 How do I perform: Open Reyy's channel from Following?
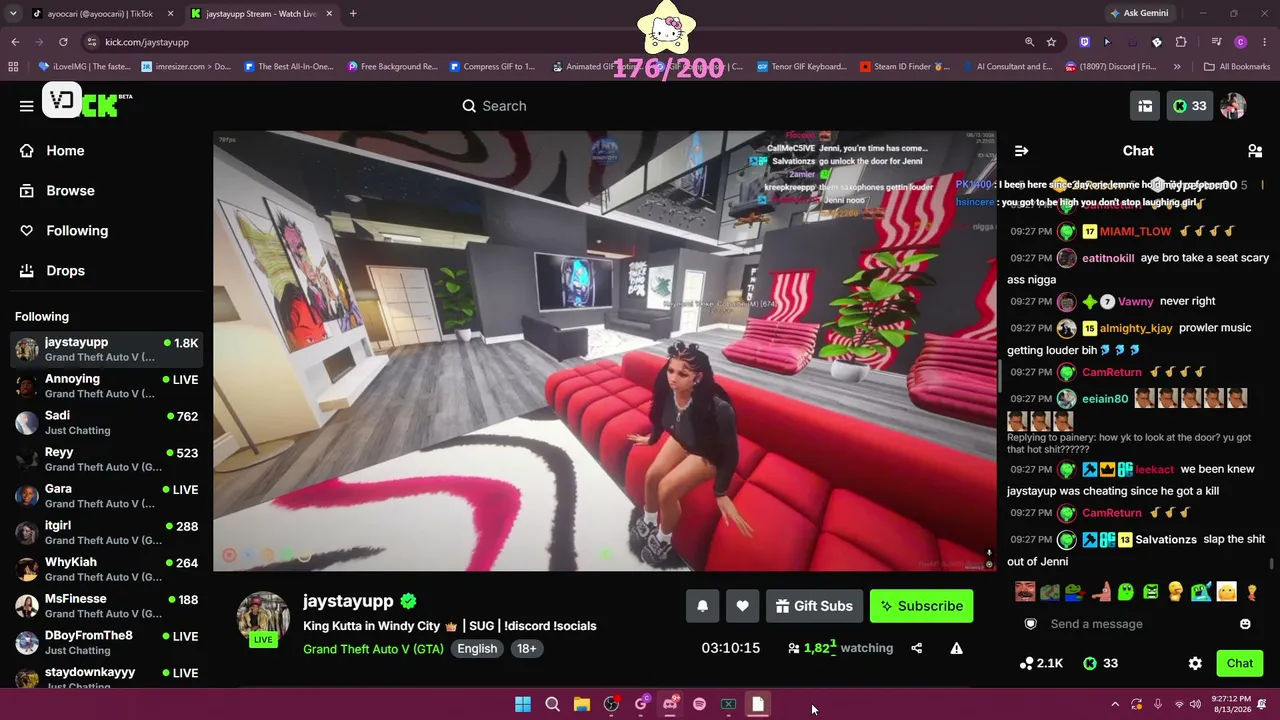pos(106,459)
